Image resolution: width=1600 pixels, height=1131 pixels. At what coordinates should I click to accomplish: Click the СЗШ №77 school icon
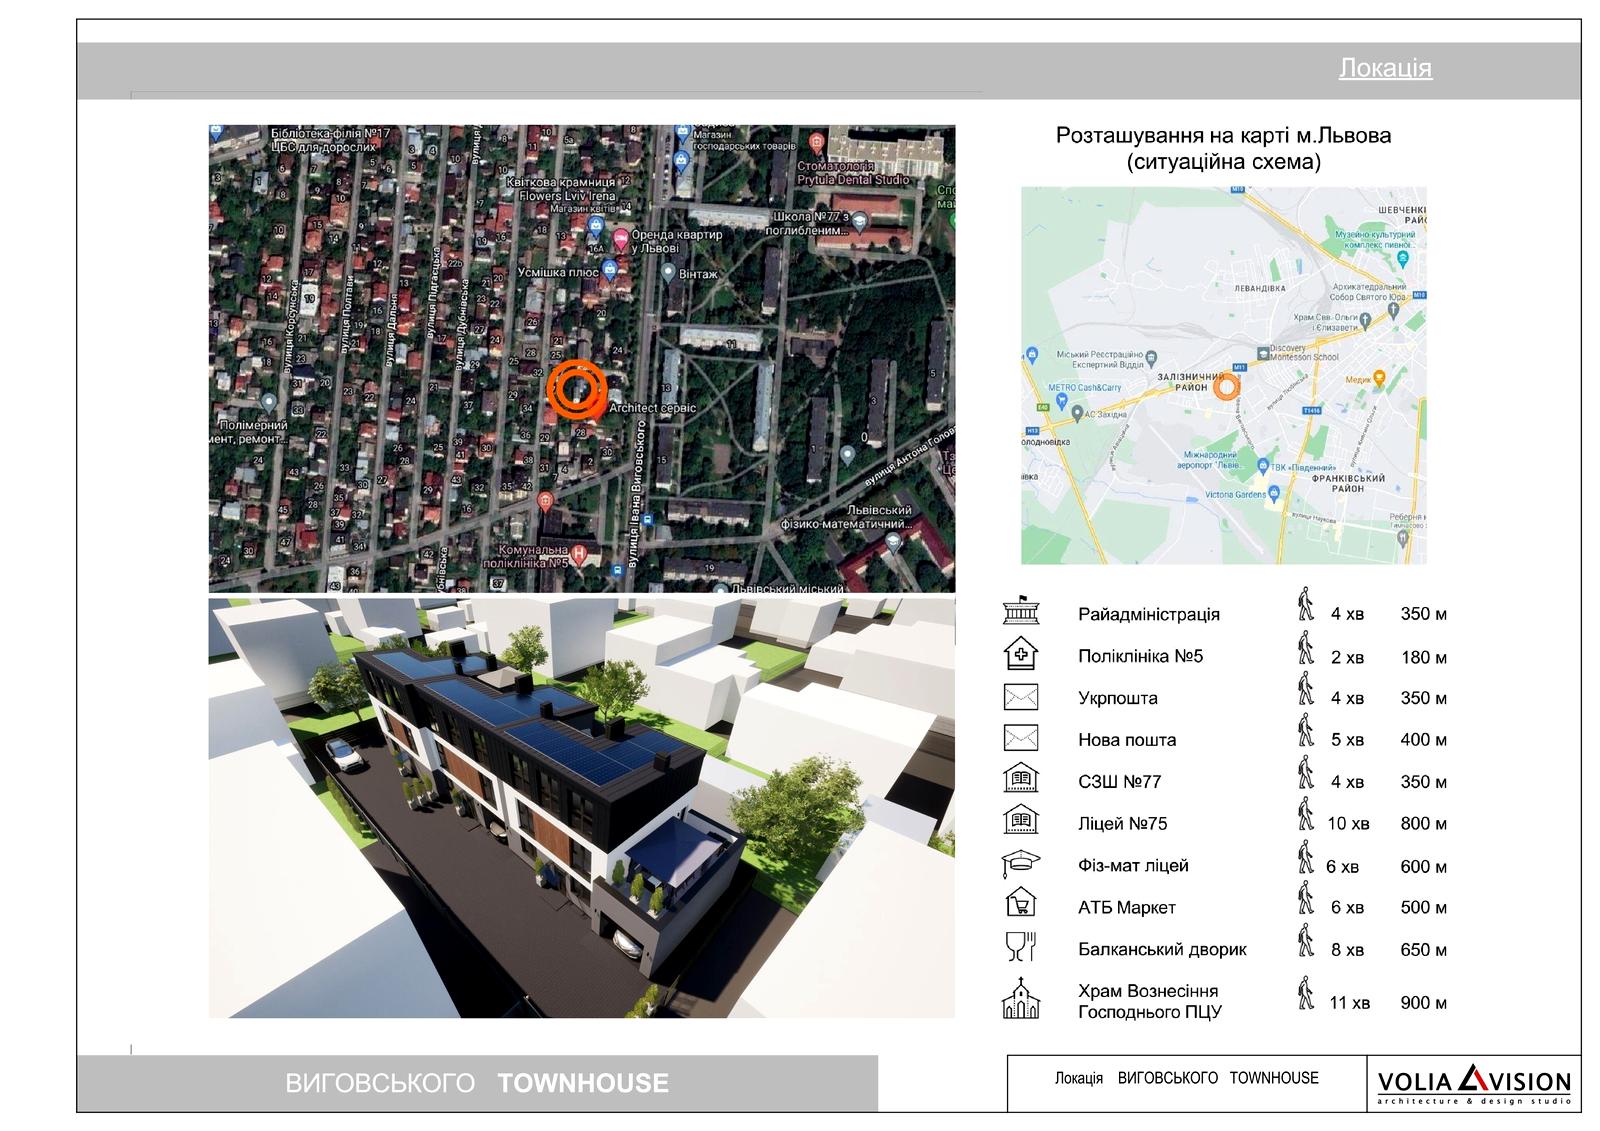(x=1020, y=780)
